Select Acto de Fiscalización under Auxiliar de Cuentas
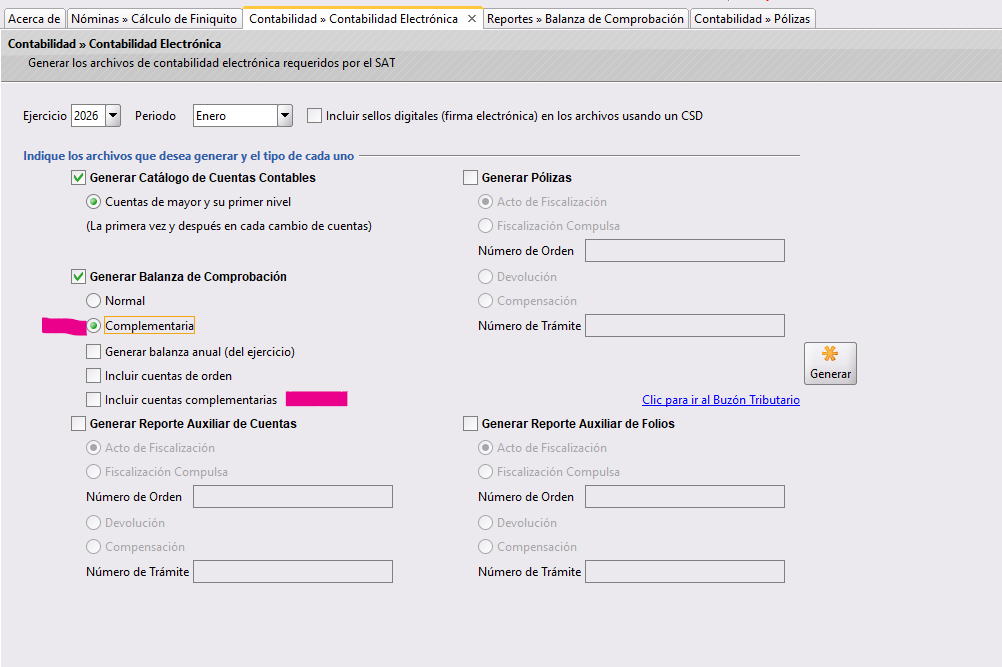Viewport: 1002px width, 667px height. coord(93,448)
